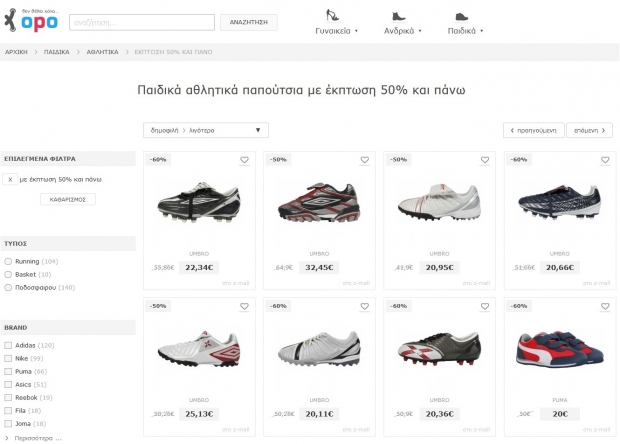Open the black Umbro cleat 22,34€ image
This screenshot has height=444, width=620.
[x=199, y=202]
